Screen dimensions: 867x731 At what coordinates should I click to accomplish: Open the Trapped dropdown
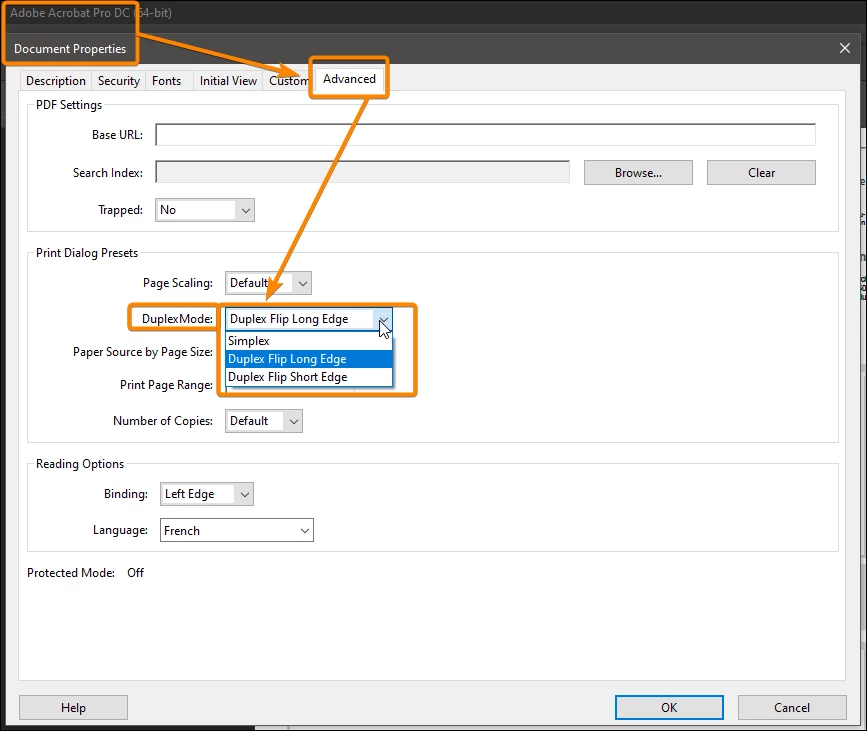pos(205,210)
